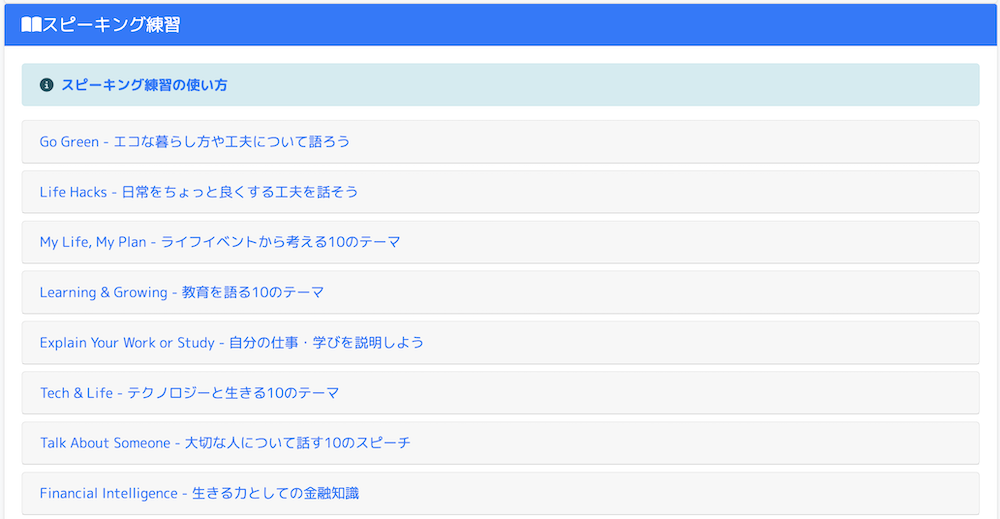Click 教育を語る10のテーマ text
Viewport: 1000px width, 519px height.
point(253,292)
